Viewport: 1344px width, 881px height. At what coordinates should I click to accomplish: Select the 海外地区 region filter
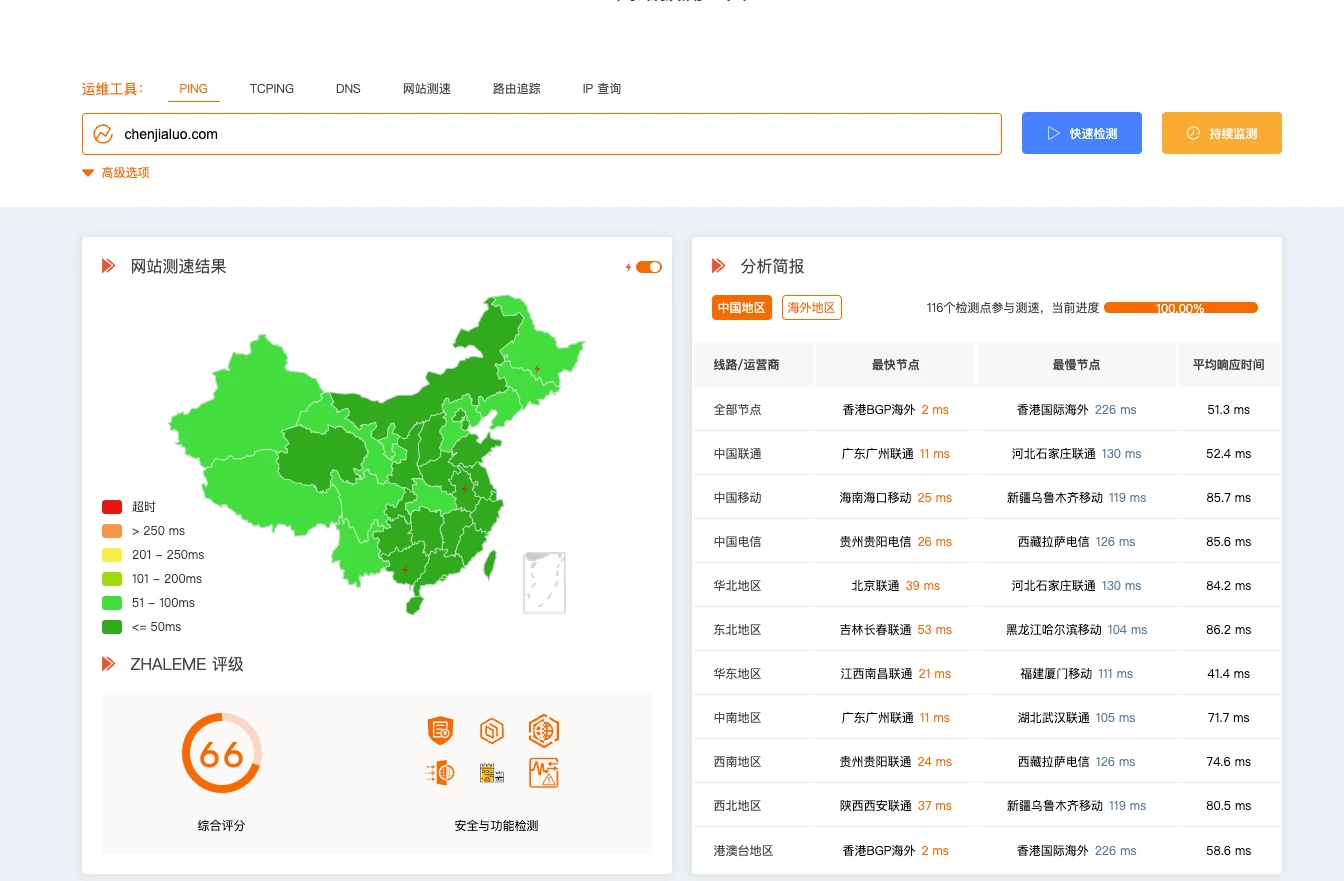[x=811, y=308]
